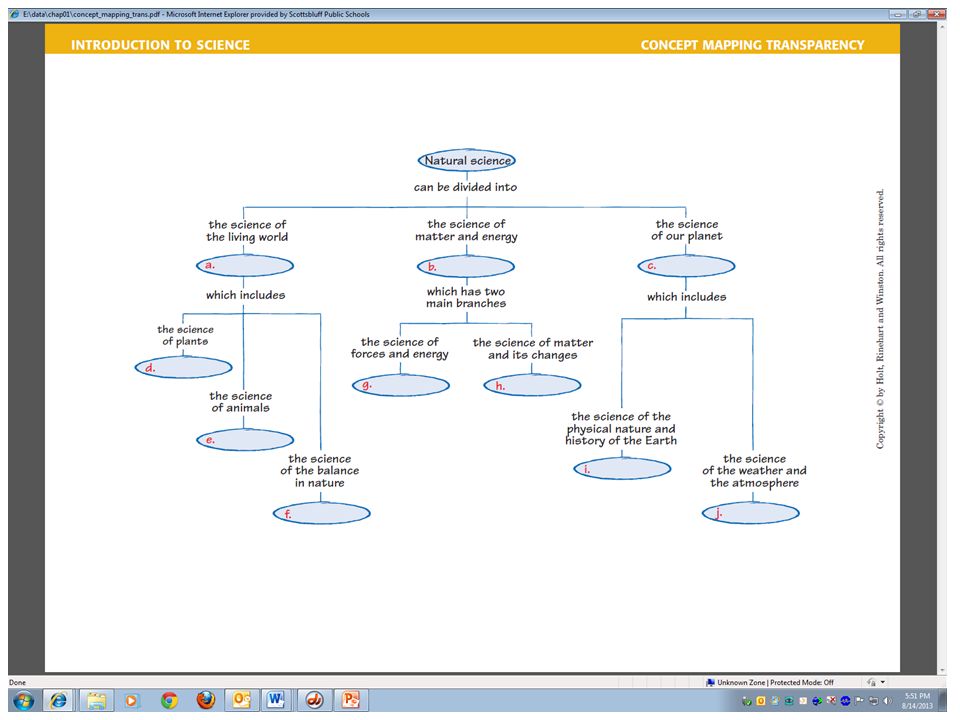Click the vertical copyright notice text
Image resolution: width=960 pixels, height=720 pixels.
tap(880, 318)
